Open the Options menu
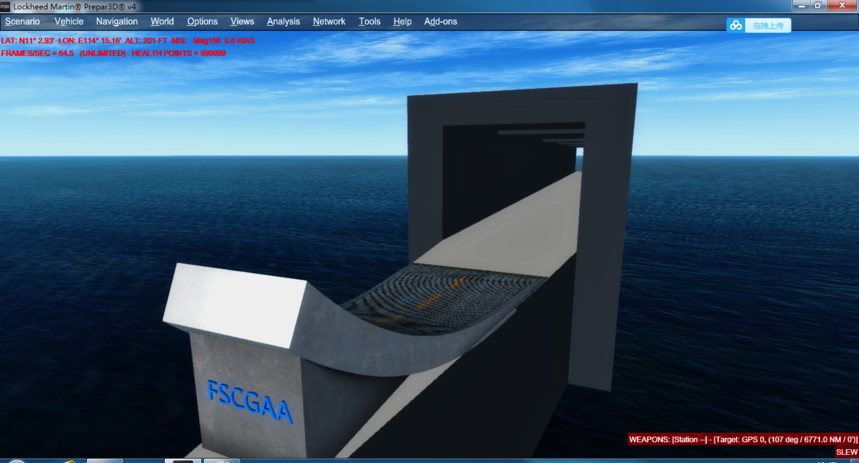Image resolution: width=859 pixels, height=463 pixels. pos(202,21)
